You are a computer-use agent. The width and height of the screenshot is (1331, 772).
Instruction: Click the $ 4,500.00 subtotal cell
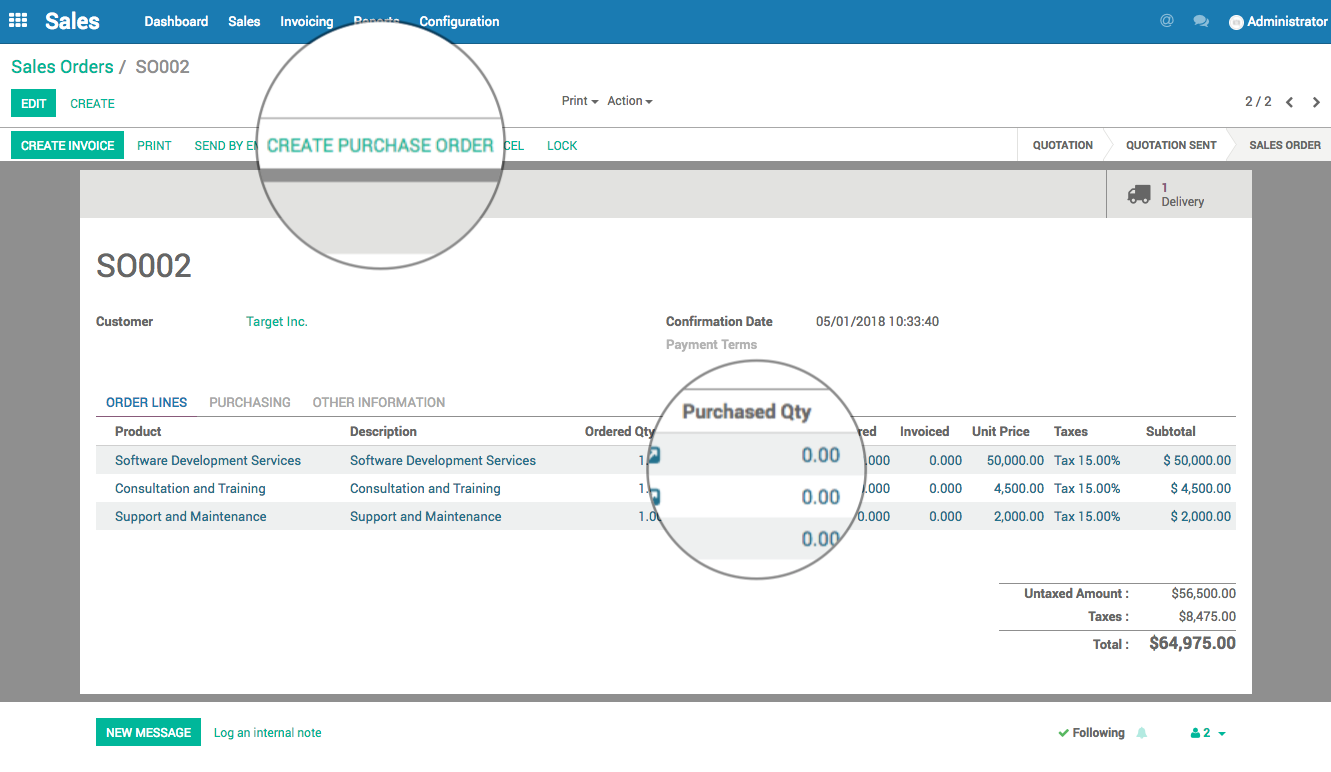1201,489
